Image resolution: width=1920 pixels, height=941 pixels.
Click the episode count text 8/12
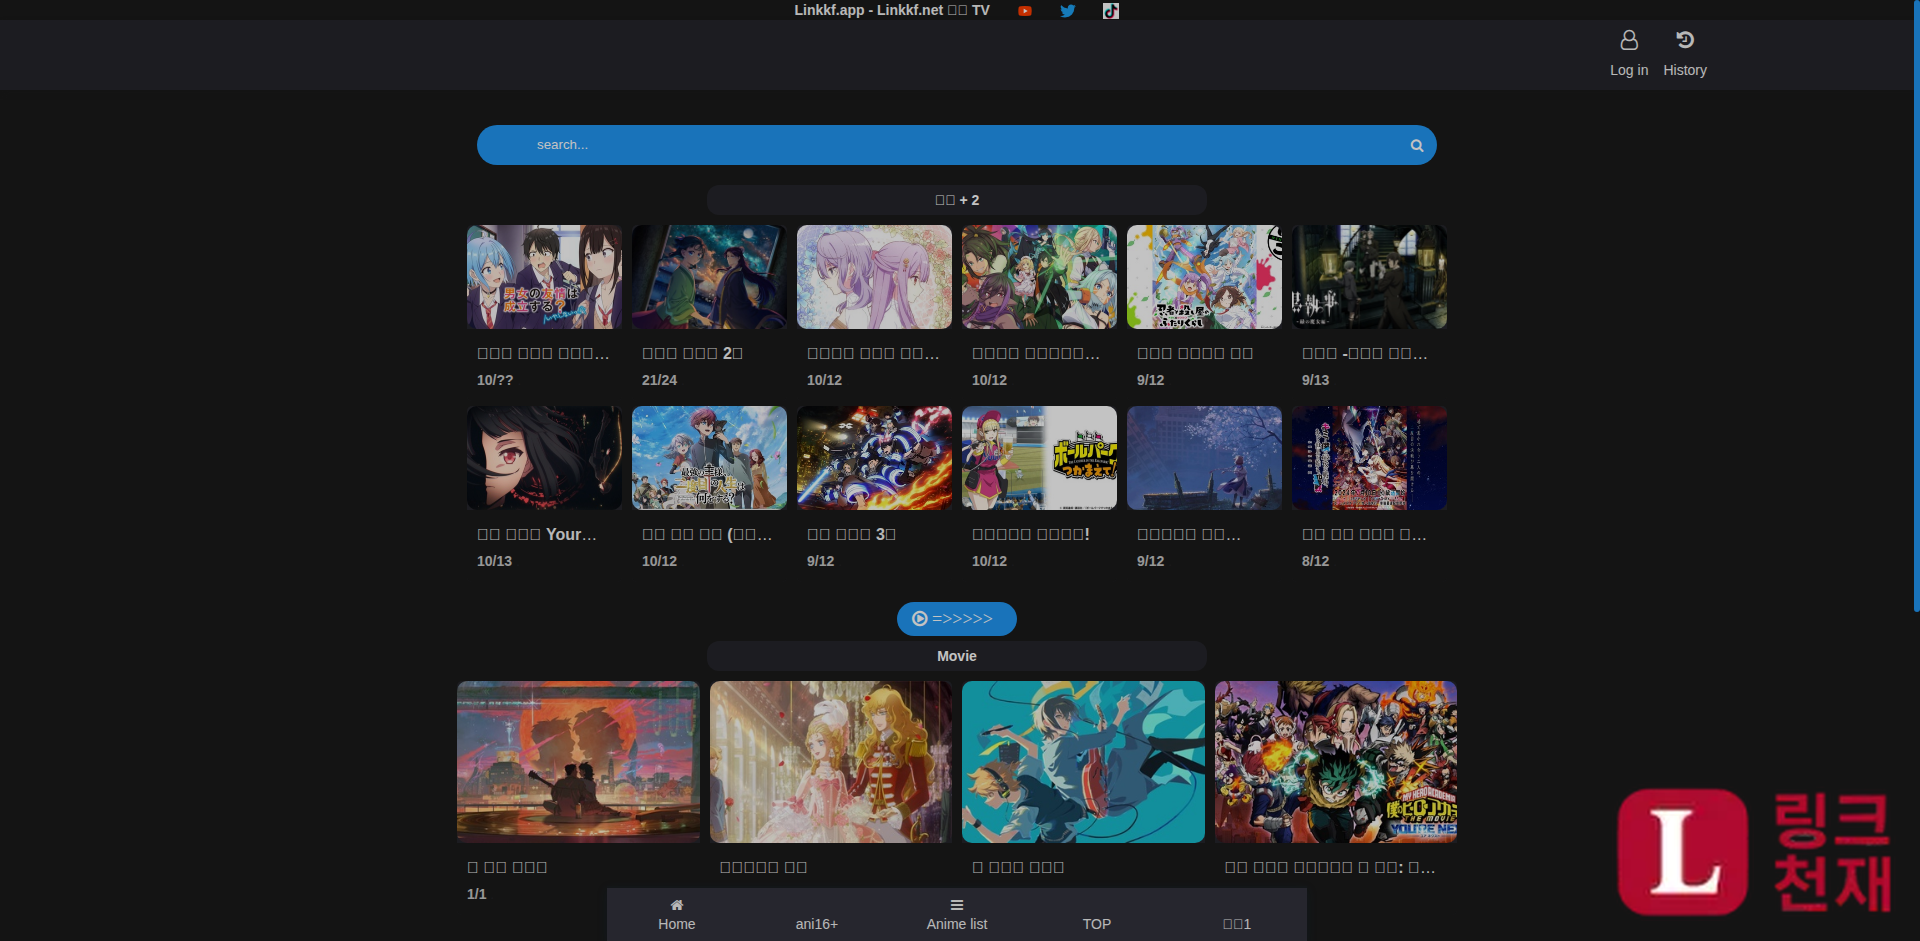pos(1315,561)
